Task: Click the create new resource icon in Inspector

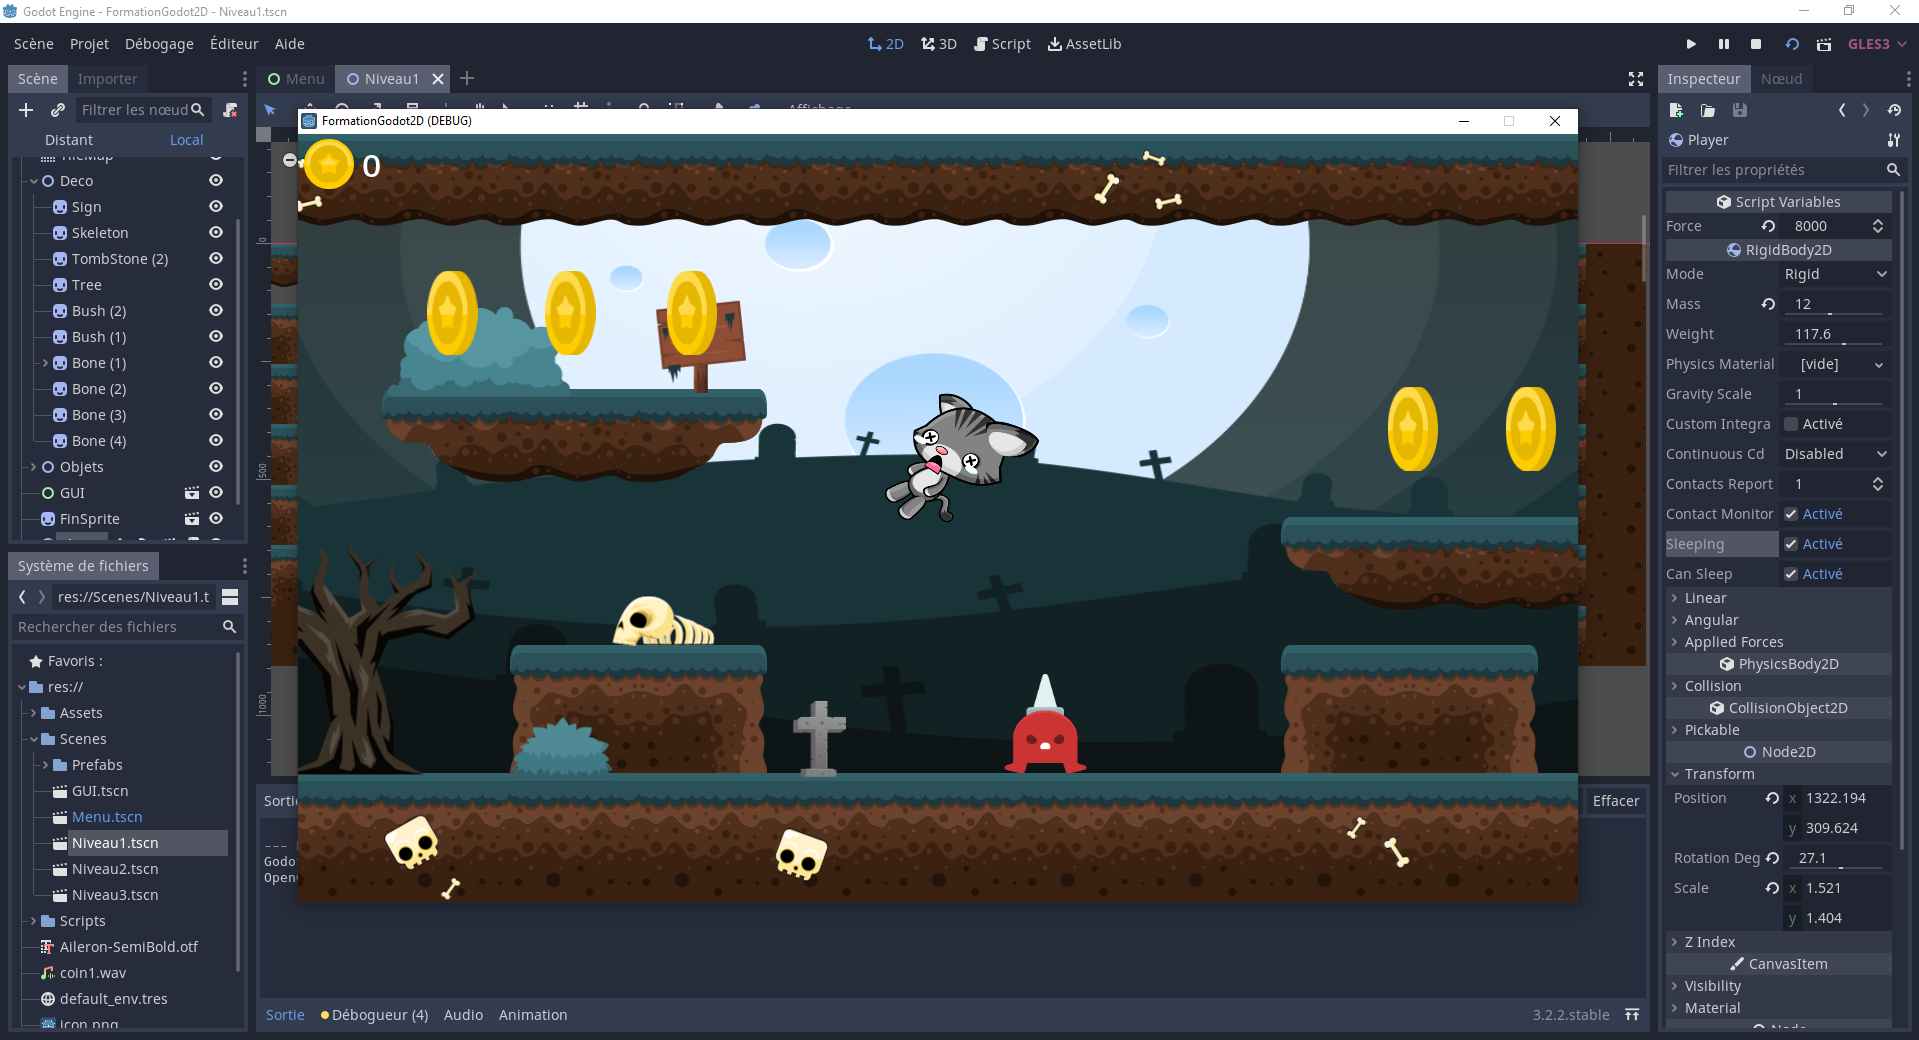Action: pyautogui.click(x=1677, y=110)
